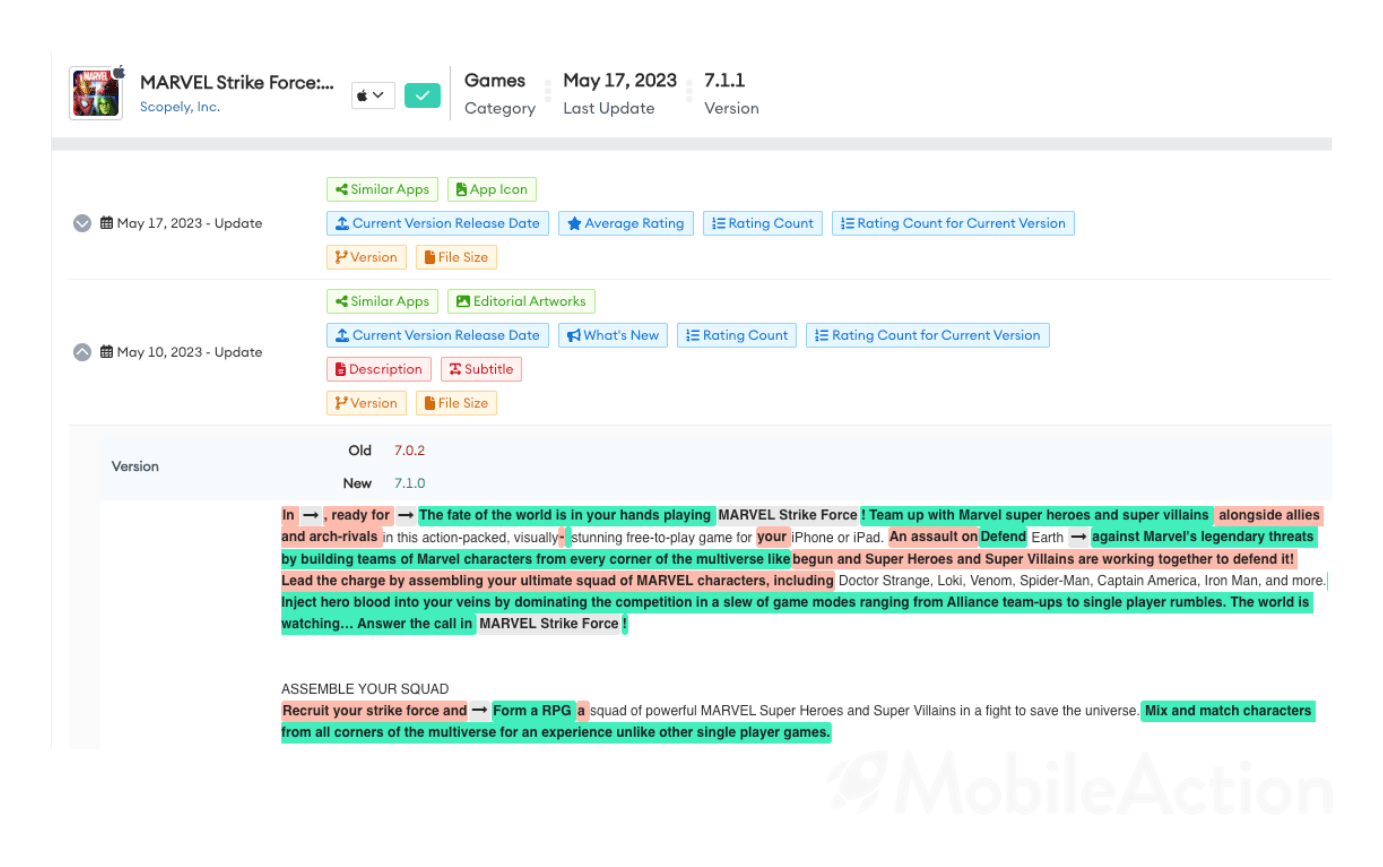Click Current Version Release Date in May 10 row
Screen dimensions: 1383x867
pyautogui.click(x=438, y=335)
